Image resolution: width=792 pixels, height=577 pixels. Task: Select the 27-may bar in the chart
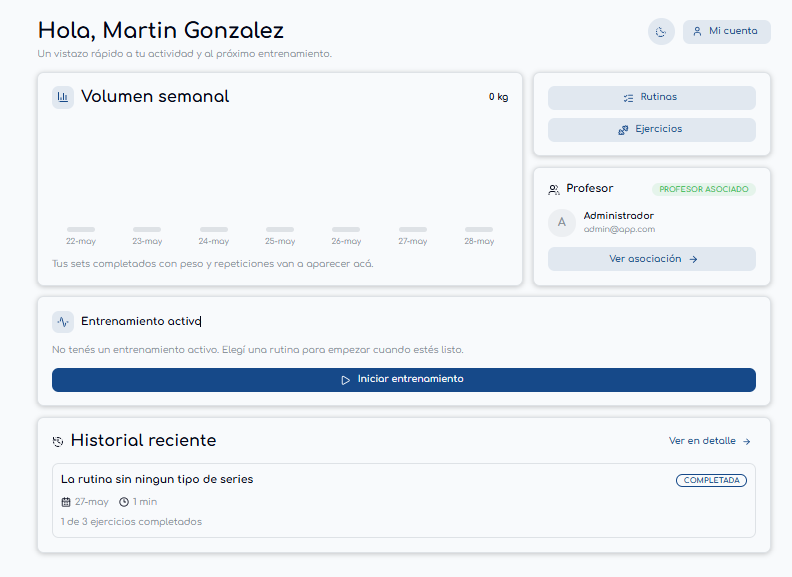pos(413,229)
